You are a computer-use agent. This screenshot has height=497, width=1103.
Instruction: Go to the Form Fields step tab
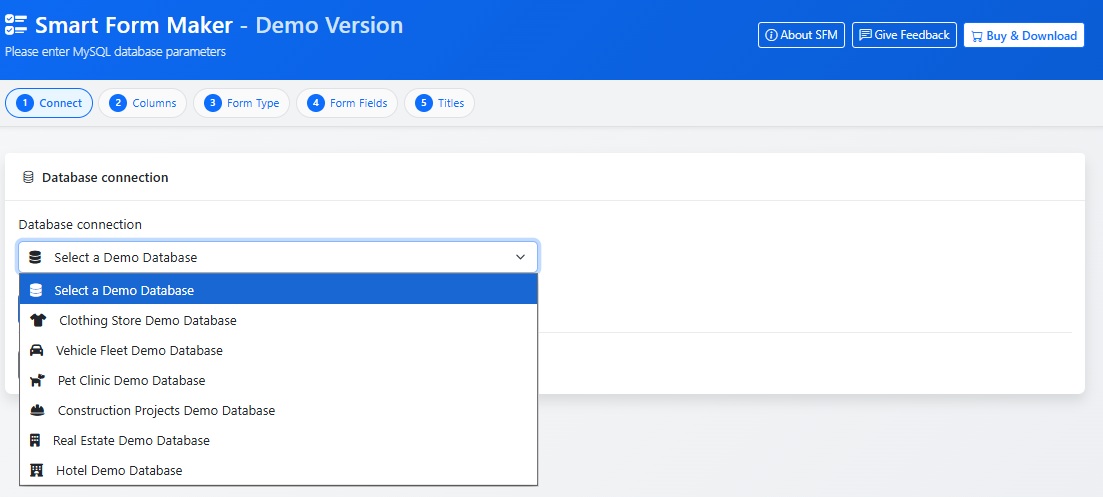(347, 103)
